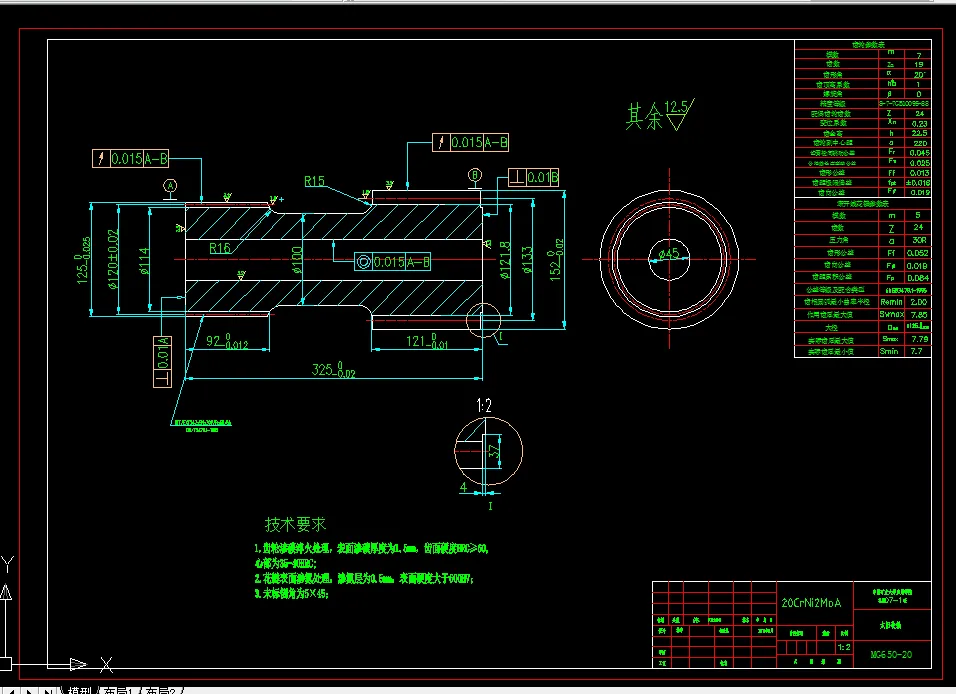956x694 pixels.
Task: Click the 0.084 Fp tolerance value
Action: pyautogui.click(x=918, y=277)
